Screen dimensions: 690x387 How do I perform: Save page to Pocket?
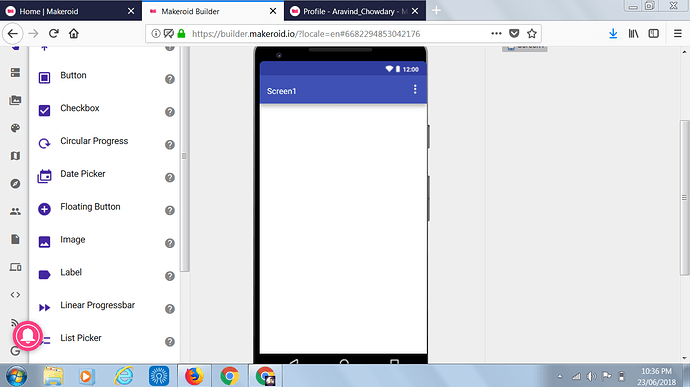click(x=514, y=33)
